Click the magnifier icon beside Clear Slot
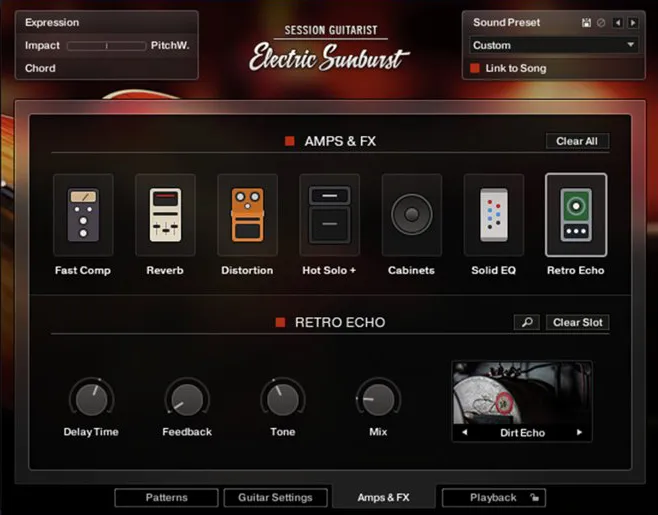 click(527, 322)
